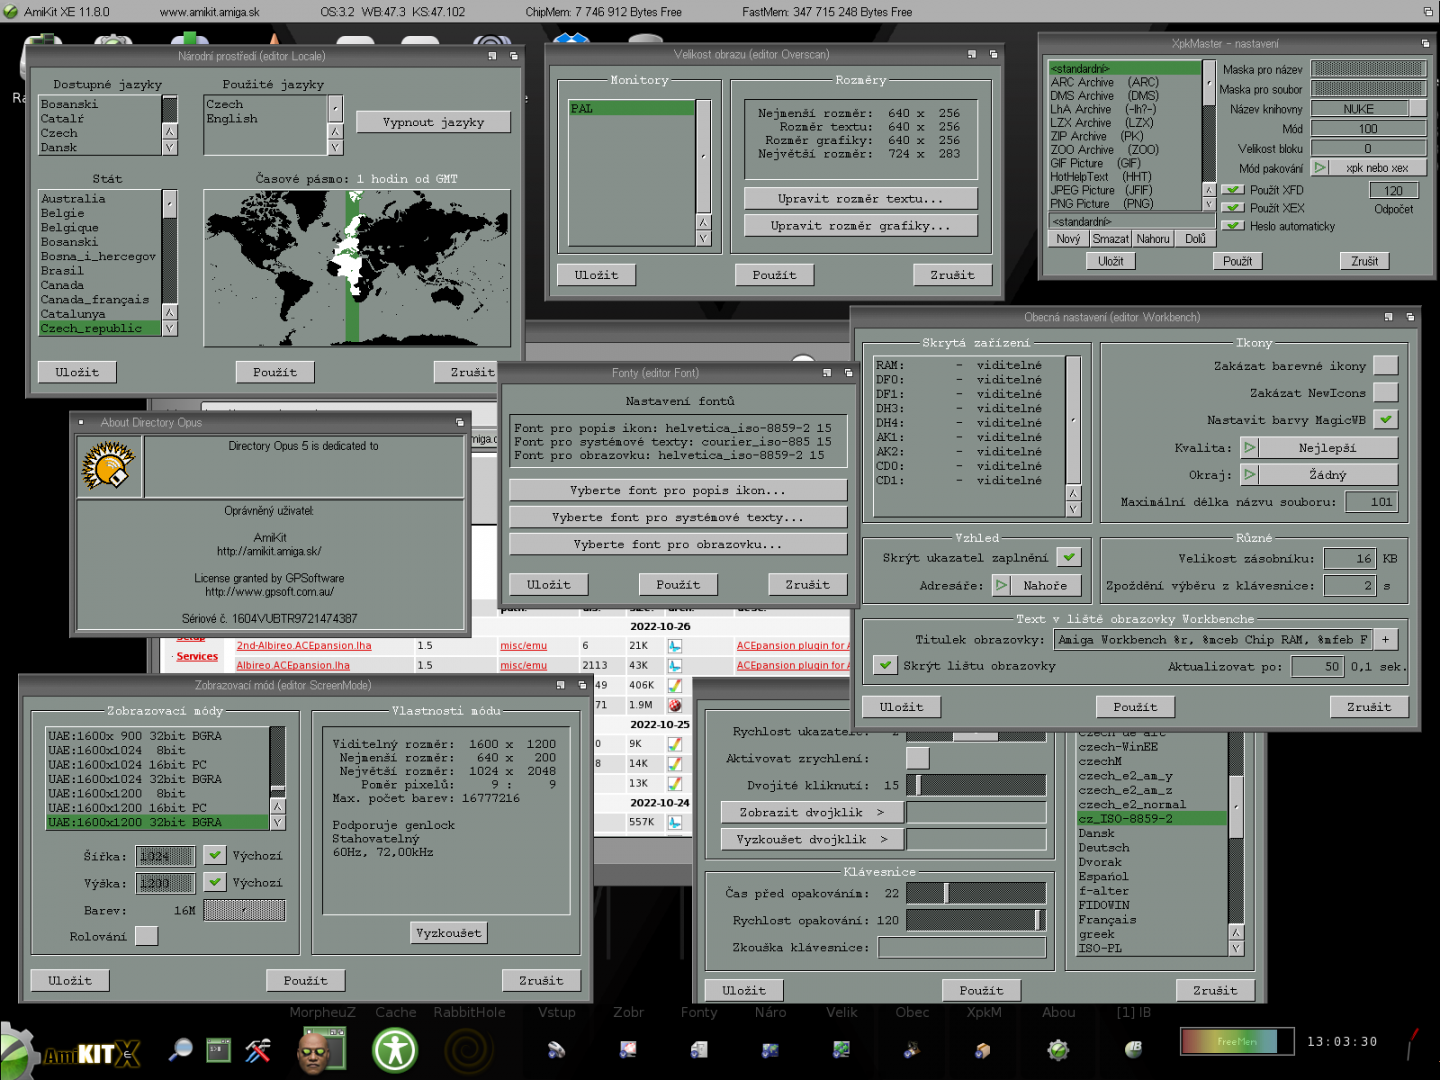Toggle Nastavit barvy MagicWB checkbox

(1385, 420)
